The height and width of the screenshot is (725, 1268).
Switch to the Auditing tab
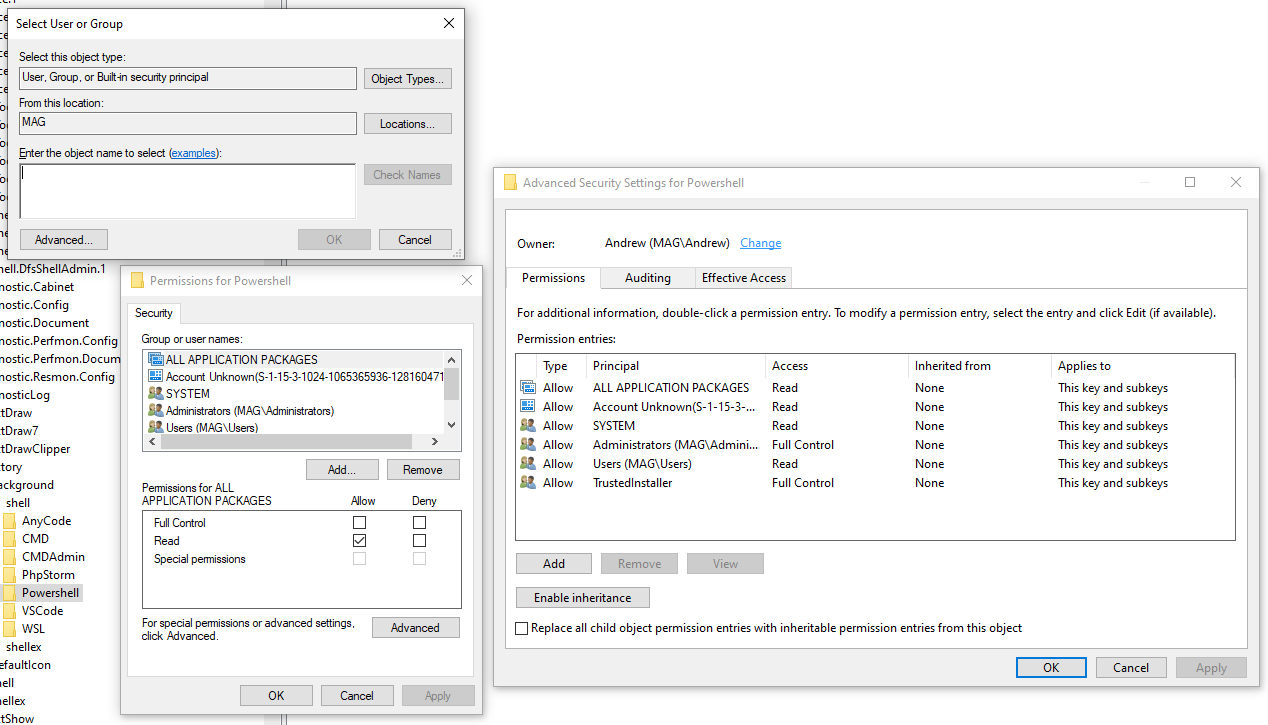click(647, 277)
